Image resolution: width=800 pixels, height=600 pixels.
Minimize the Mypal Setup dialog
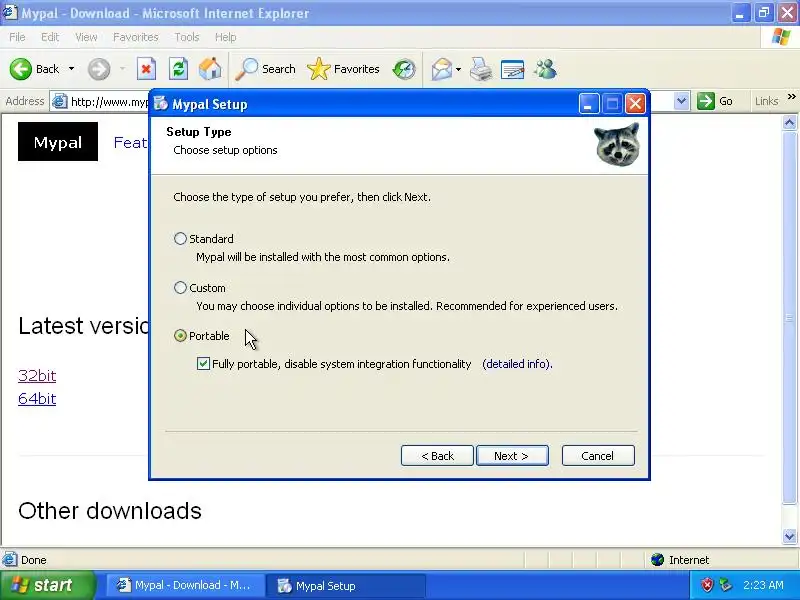(x=588, y=104)
